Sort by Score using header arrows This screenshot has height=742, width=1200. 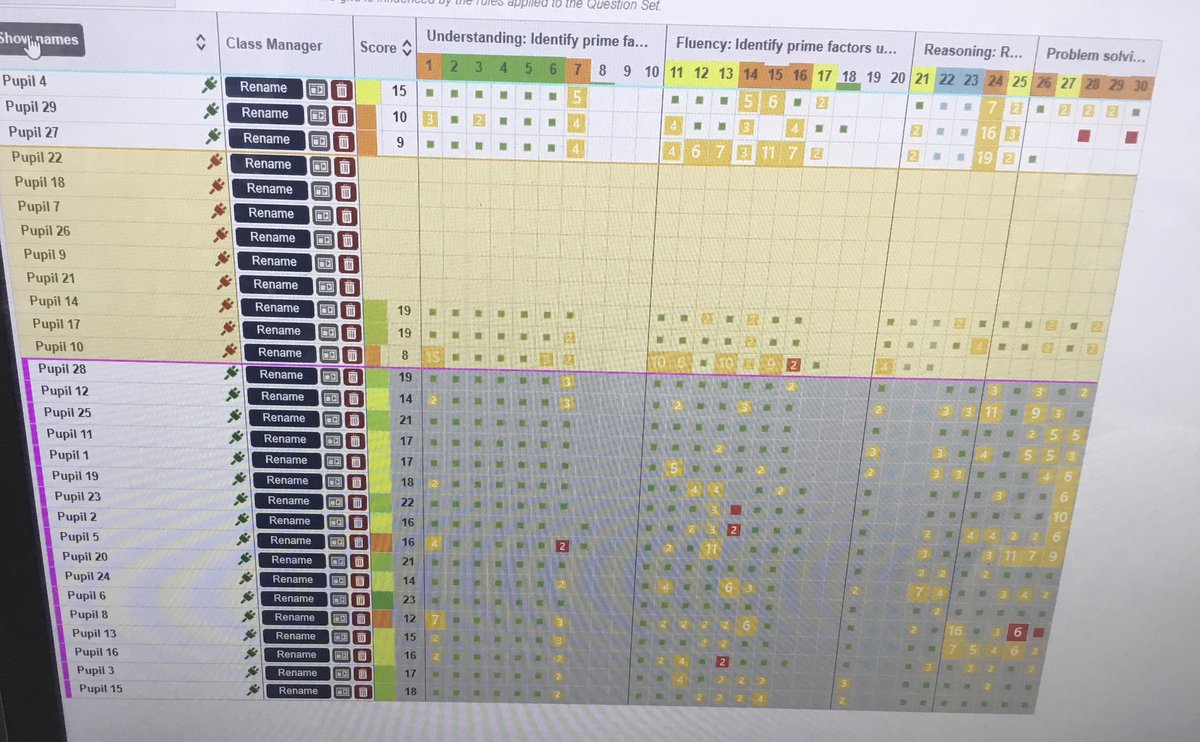pyautogui.click(x=406, y=47)
